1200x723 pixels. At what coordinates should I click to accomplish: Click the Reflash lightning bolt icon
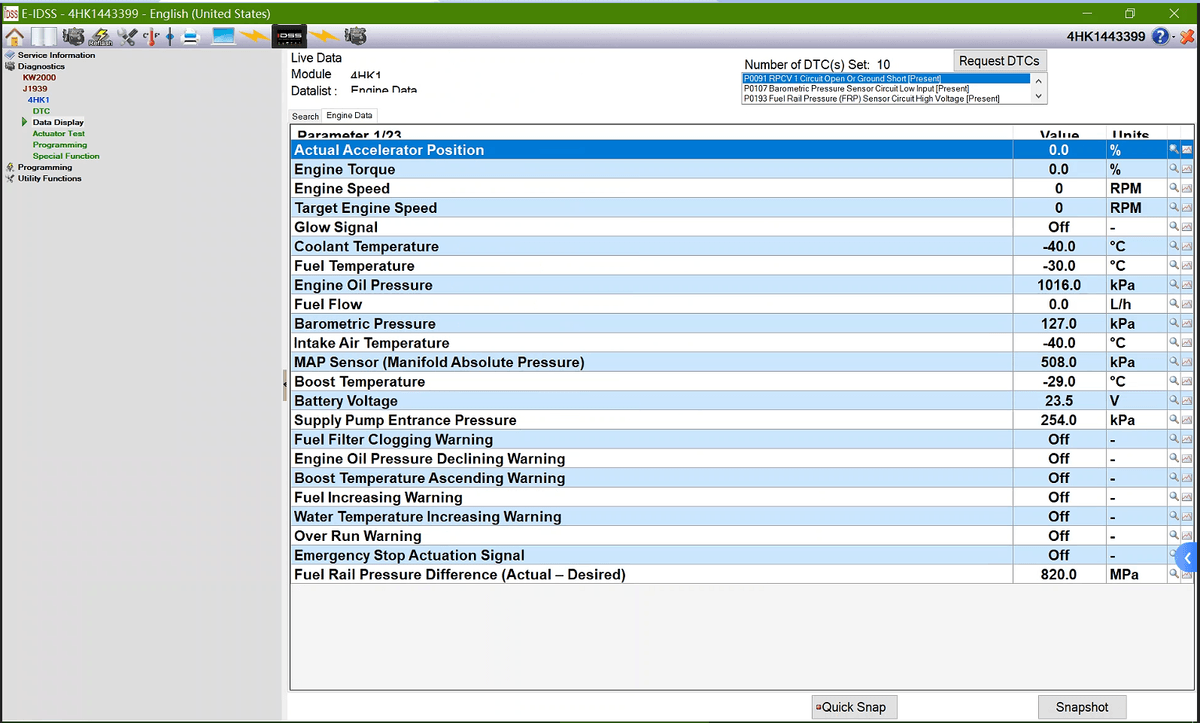click(x=100, y=36)
